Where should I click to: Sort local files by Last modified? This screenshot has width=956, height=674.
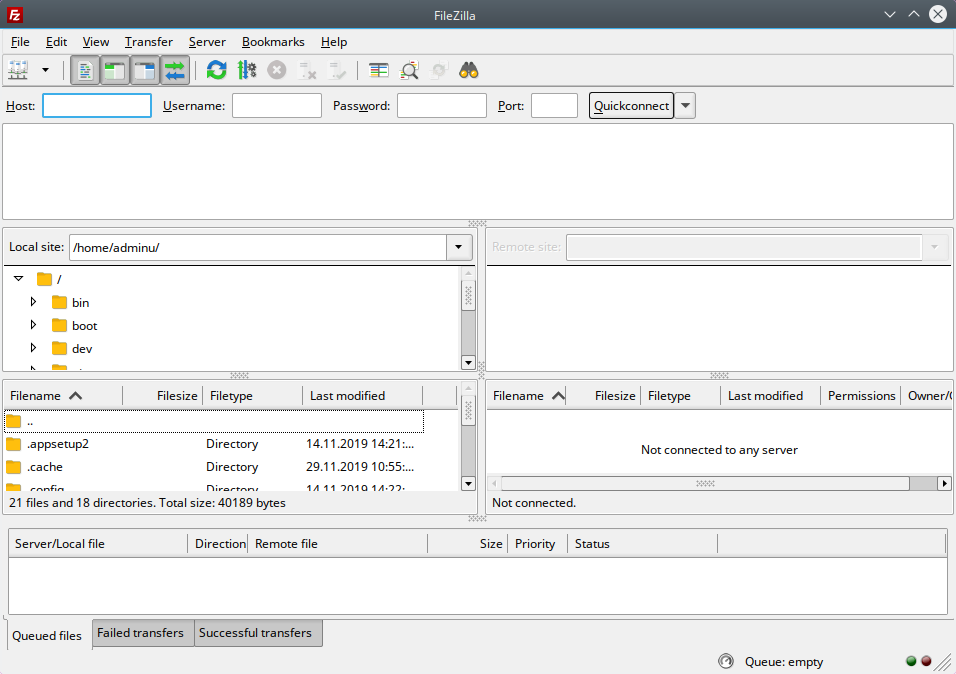coord(363,396)
